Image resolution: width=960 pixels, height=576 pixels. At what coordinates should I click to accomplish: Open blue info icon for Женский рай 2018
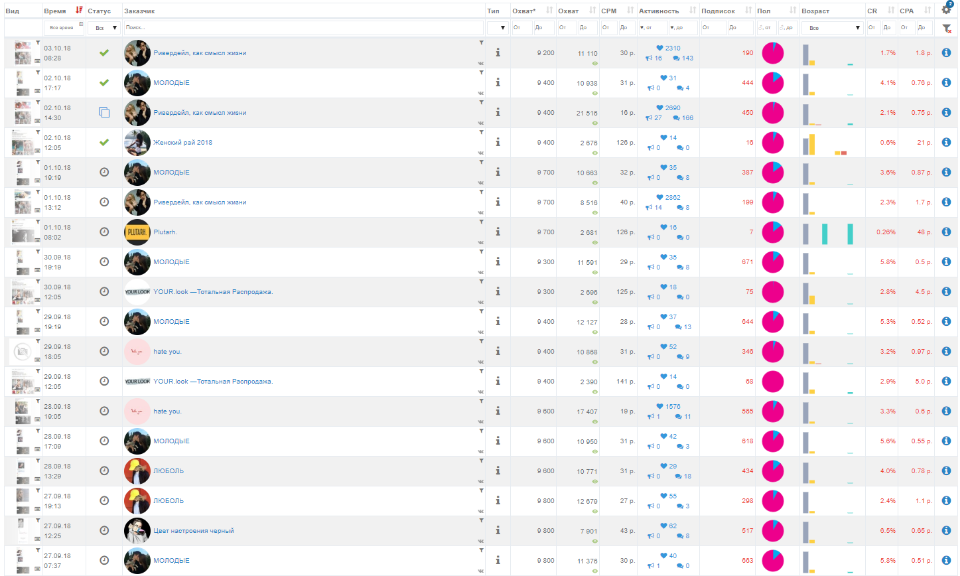point(946,142)
